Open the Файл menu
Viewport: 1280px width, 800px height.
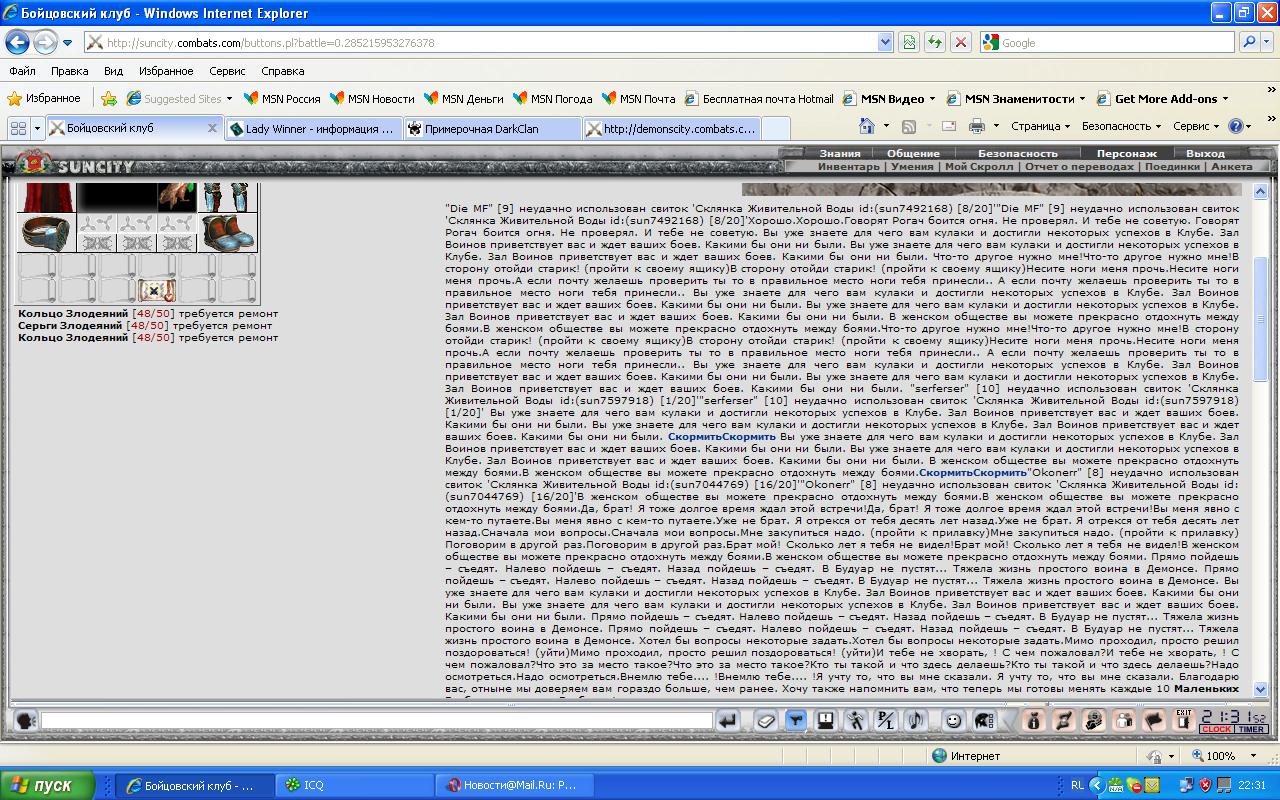(x=22, y=71)
